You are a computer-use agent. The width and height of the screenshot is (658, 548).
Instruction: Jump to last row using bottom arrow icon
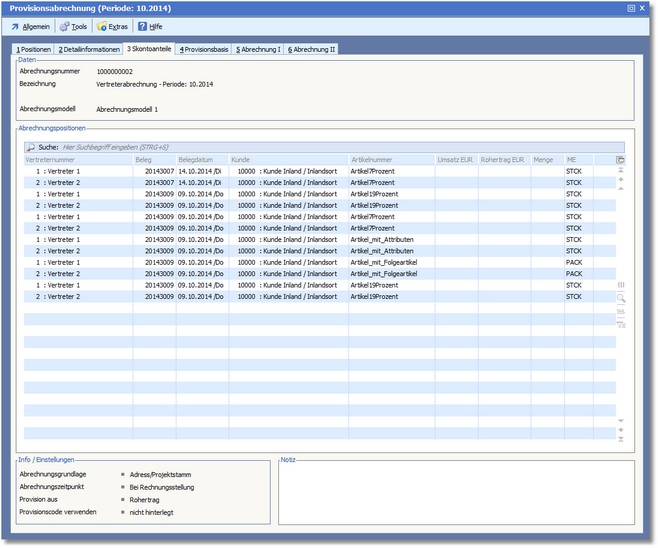pos(621,439)
